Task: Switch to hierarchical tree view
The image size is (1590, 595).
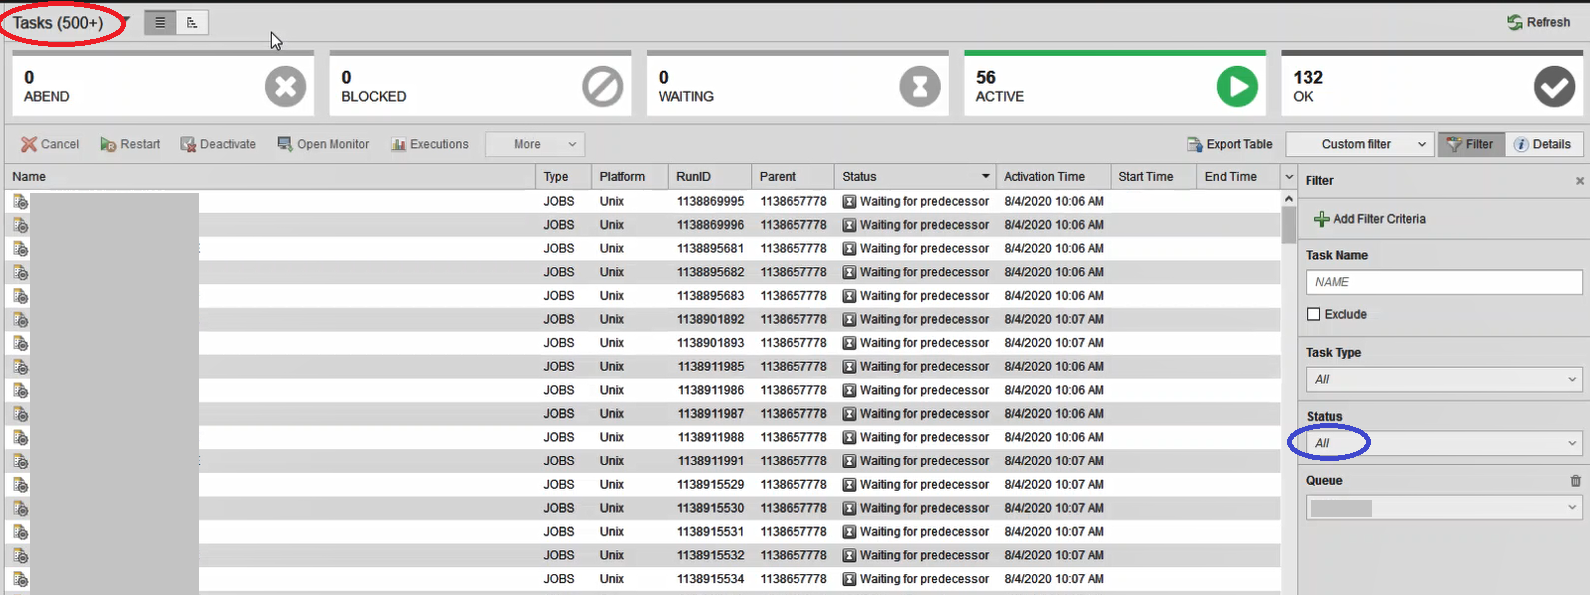Action: point(192,22)
